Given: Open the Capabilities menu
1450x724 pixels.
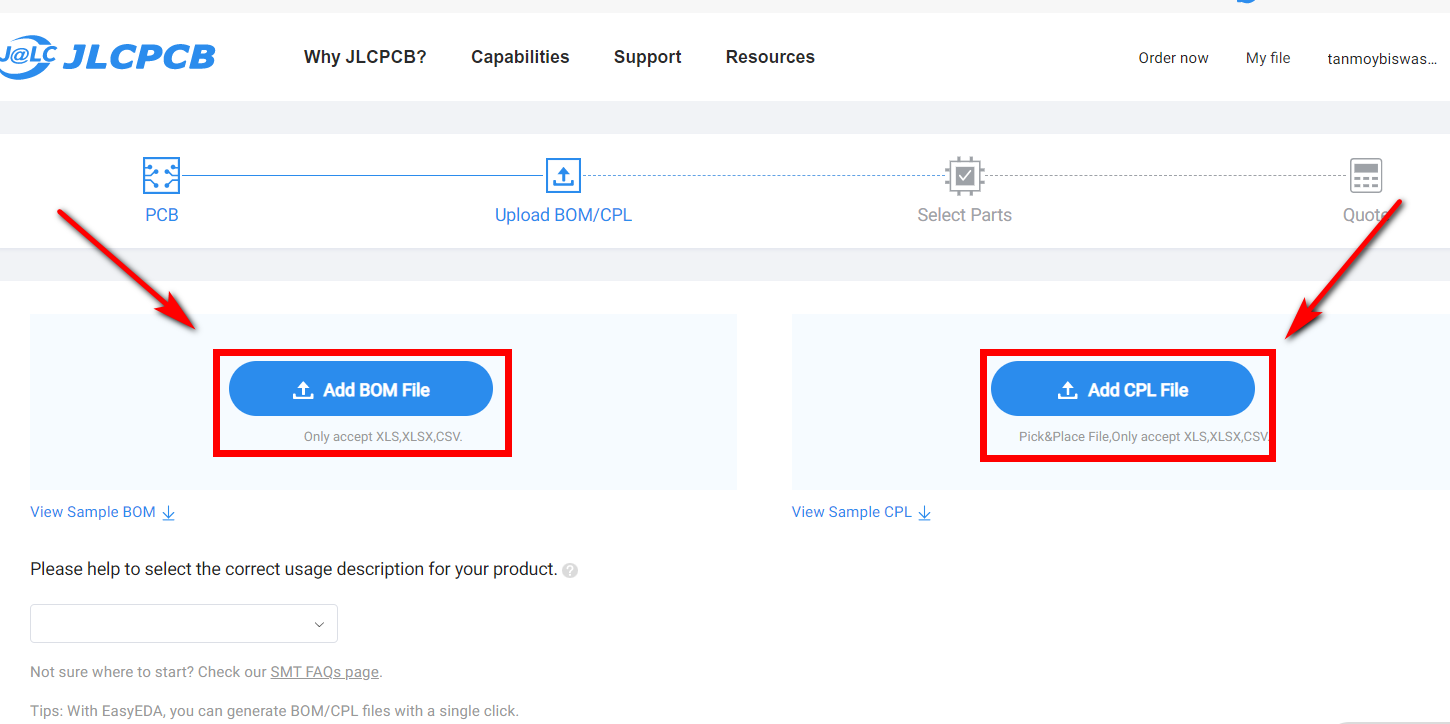Looking at the screenshot, I should click(x=520, y=57).
